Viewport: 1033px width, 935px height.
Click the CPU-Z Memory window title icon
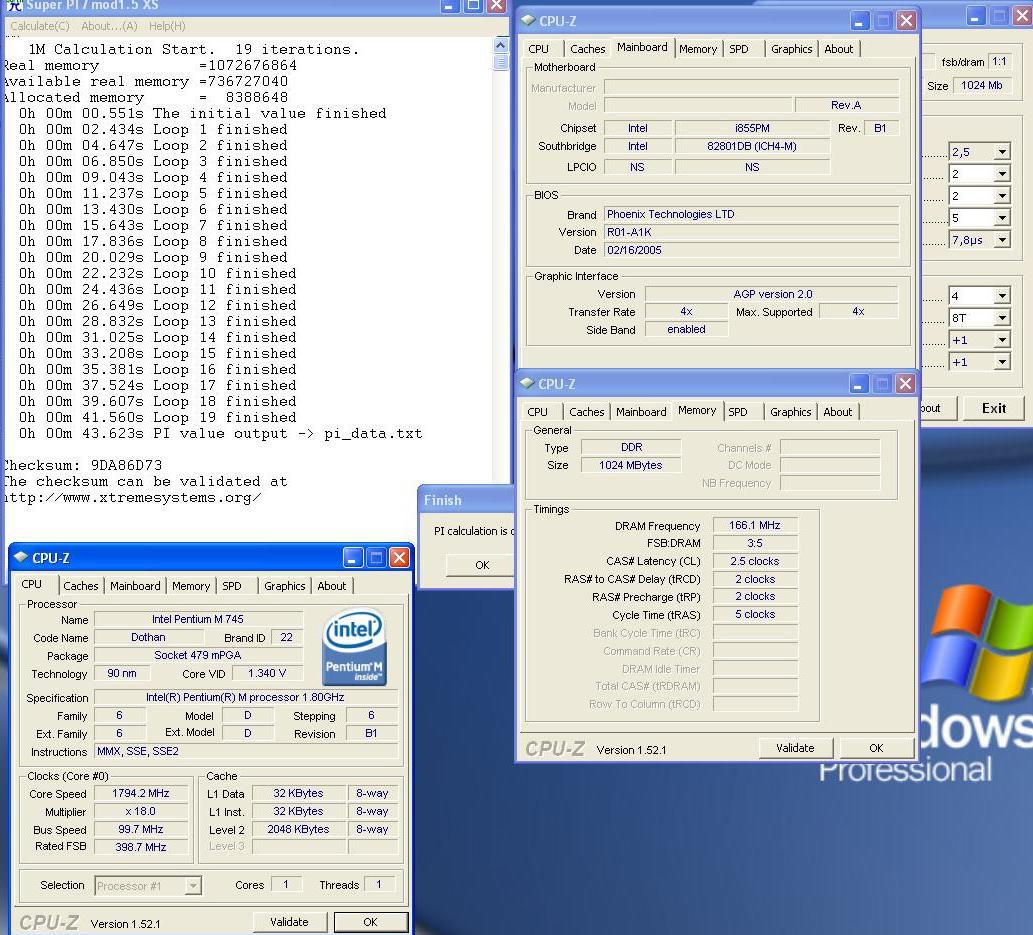pos(526,383)
